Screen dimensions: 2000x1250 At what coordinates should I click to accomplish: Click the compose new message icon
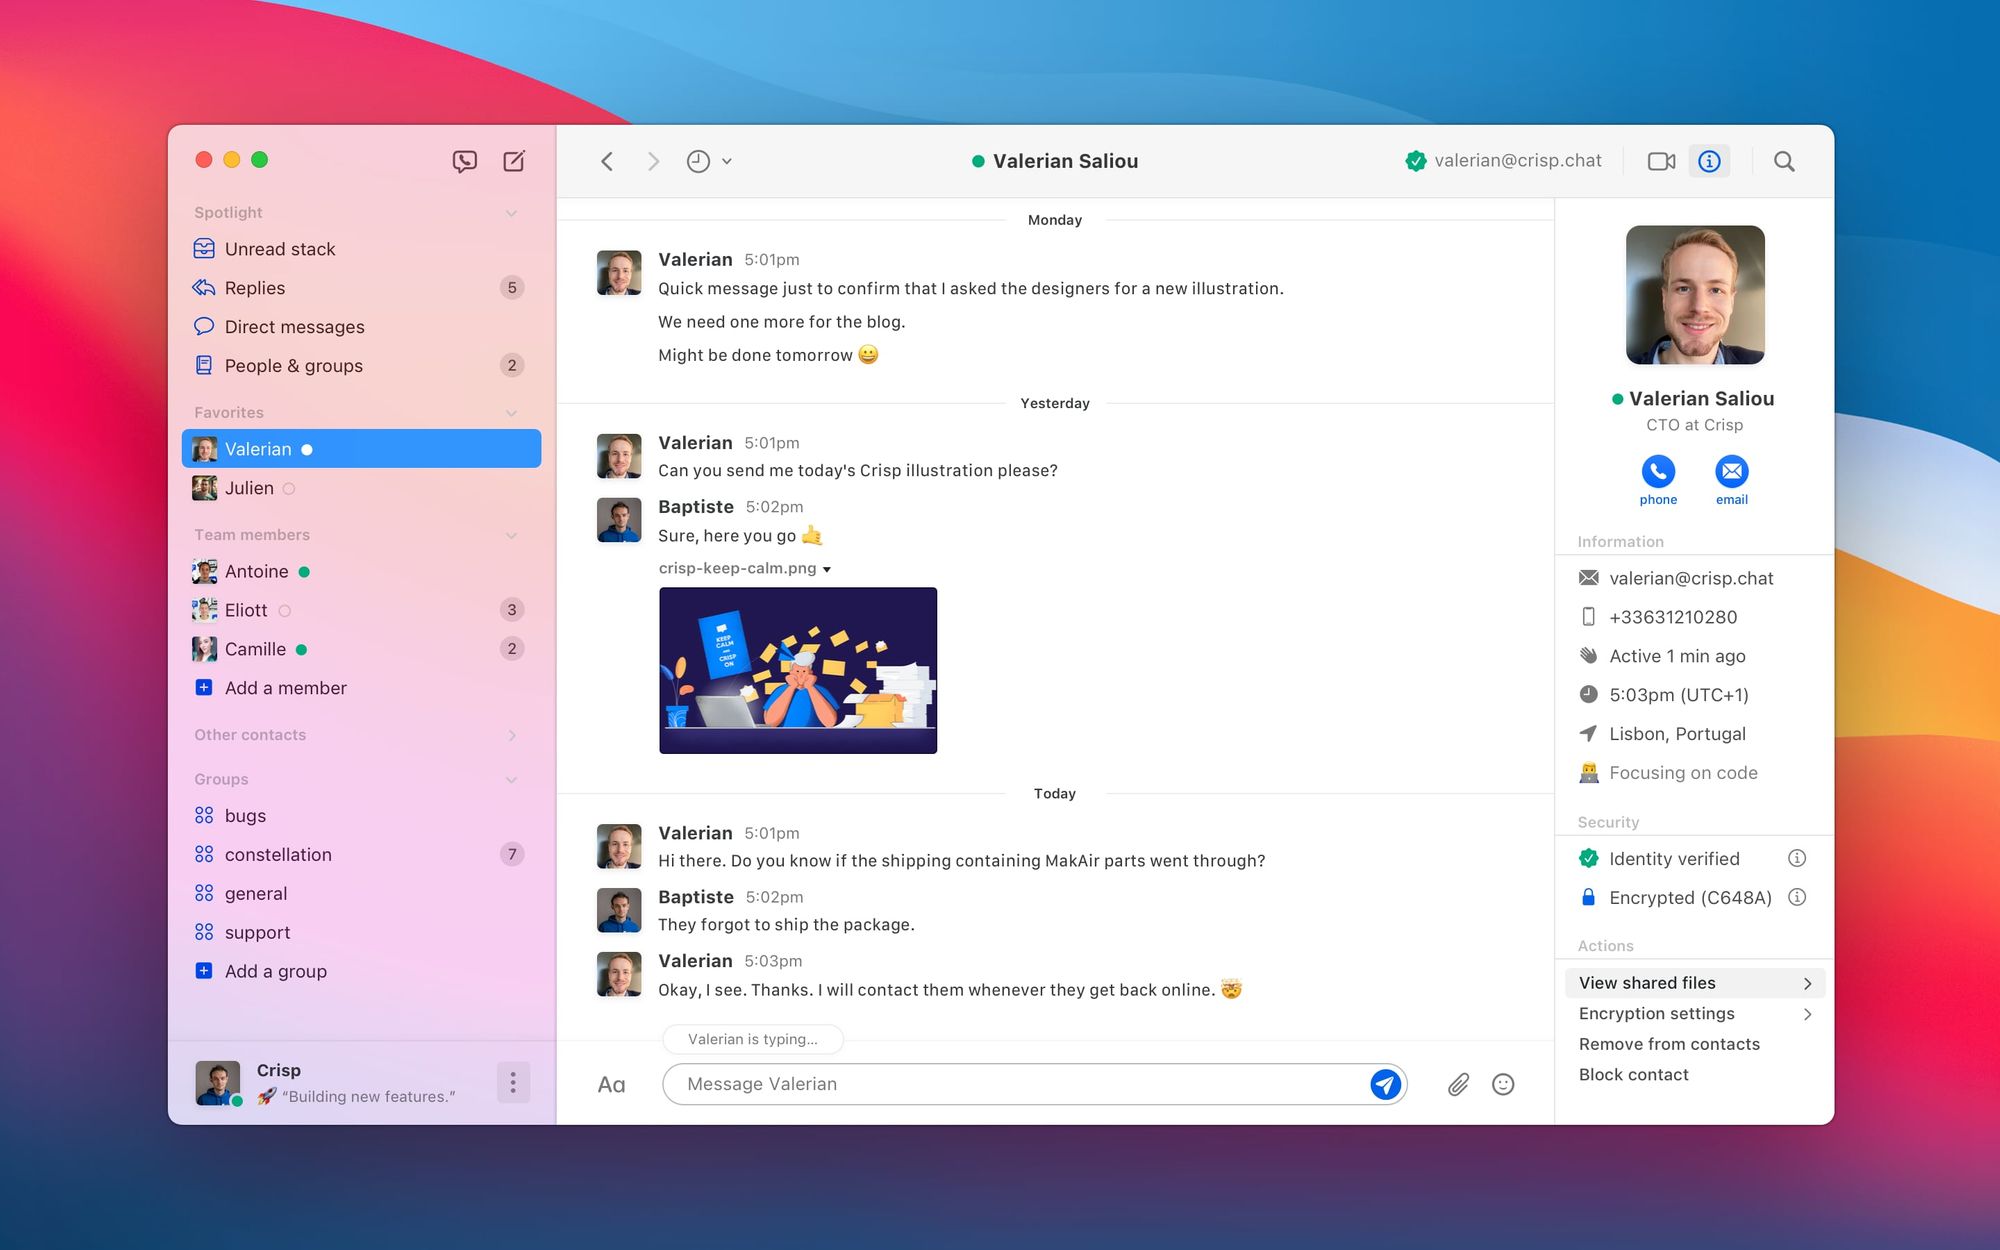coord(514,160)
